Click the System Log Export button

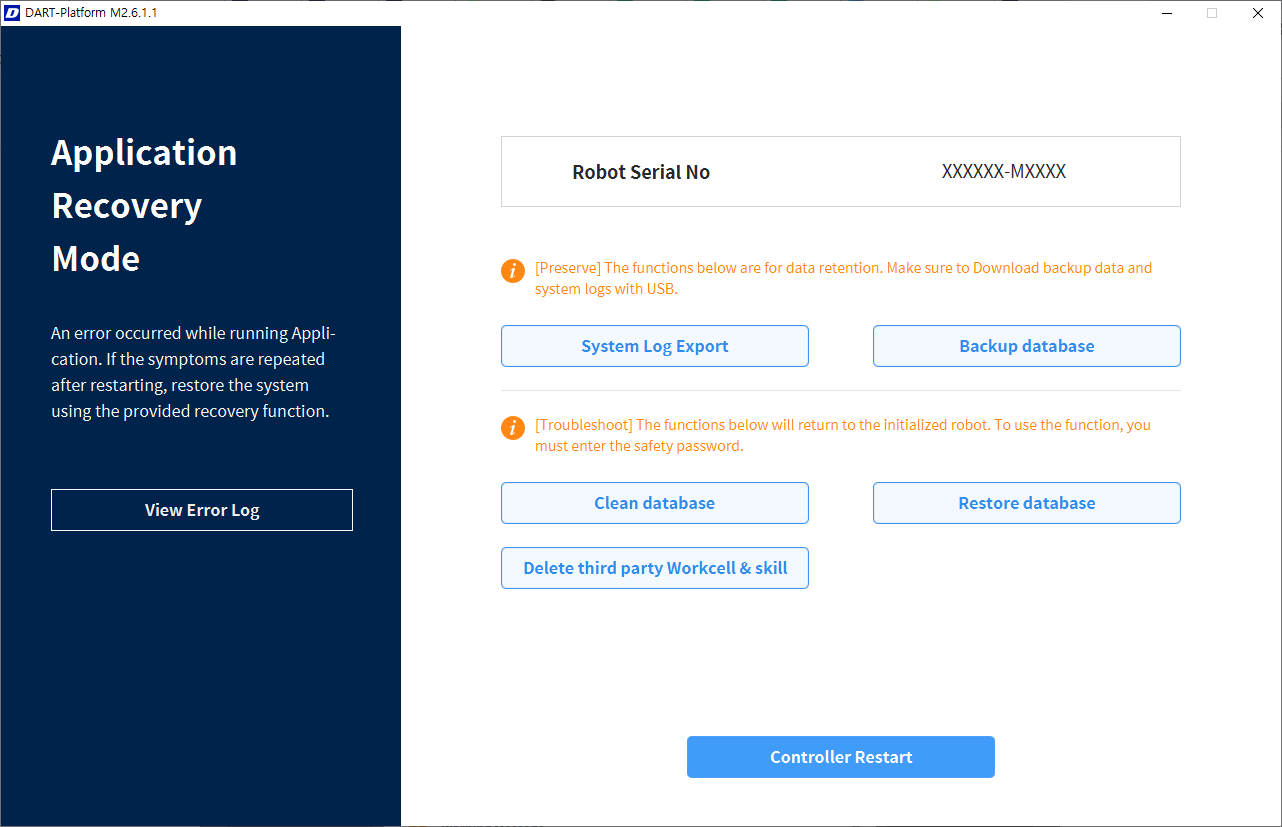[x=654, y=346]
